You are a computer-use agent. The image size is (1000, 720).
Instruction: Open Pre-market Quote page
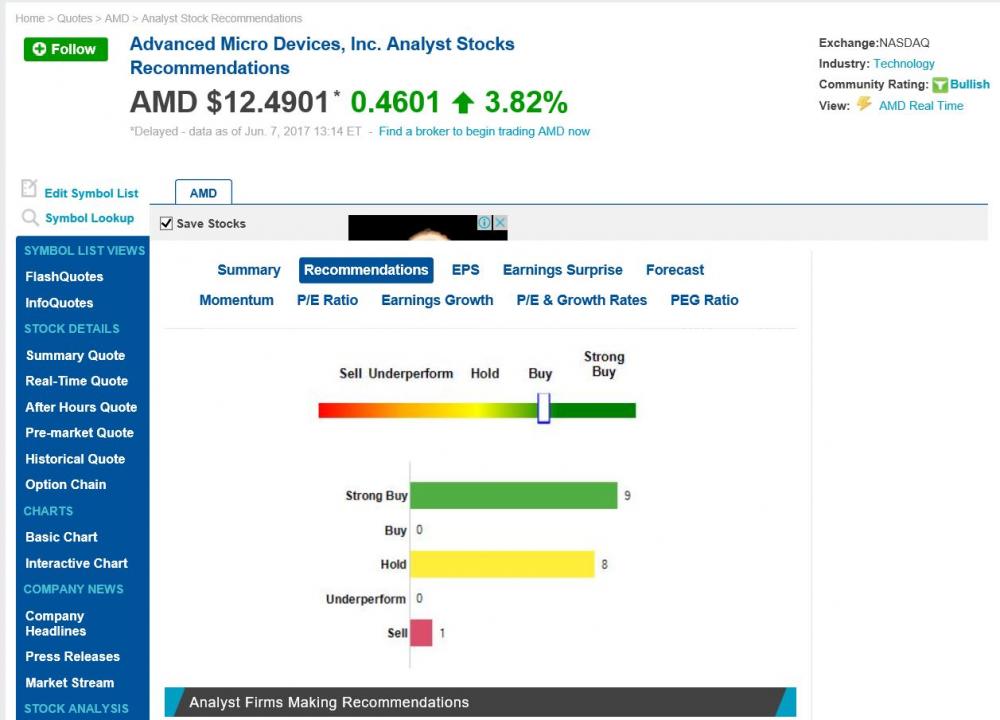(x=80, y=432)
